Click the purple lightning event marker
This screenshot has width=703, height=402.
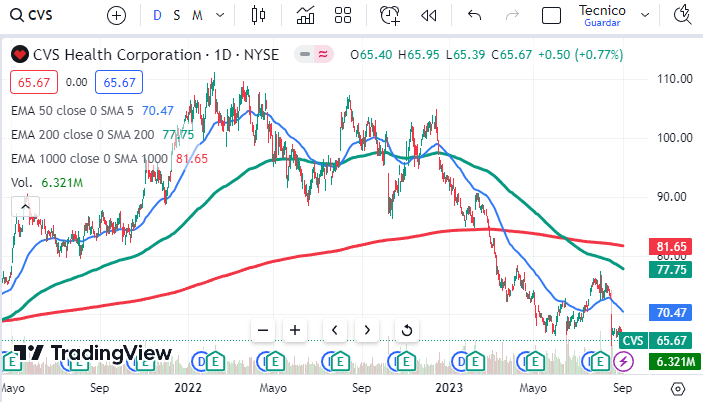click(623, 361)
